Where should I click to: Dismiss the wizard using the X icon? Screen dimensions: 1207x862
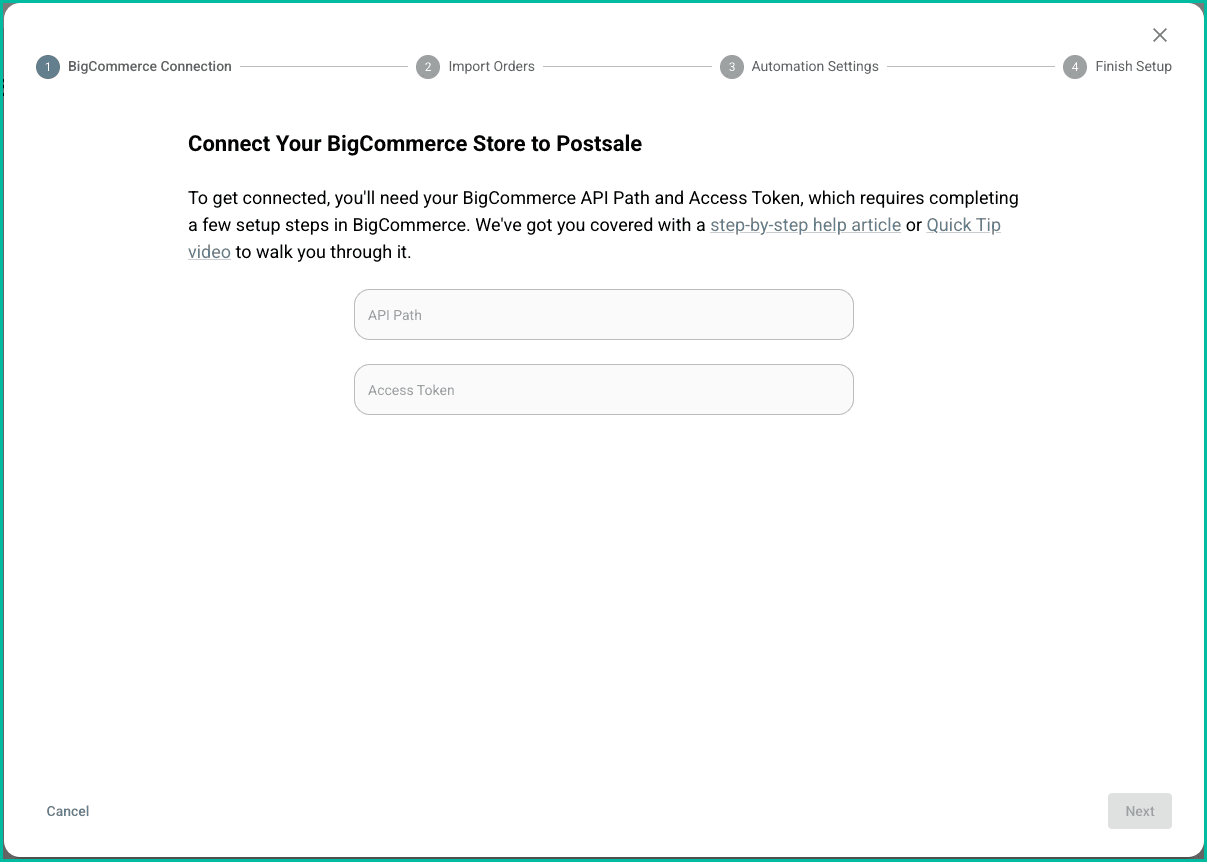click(x=1160, y=35)
